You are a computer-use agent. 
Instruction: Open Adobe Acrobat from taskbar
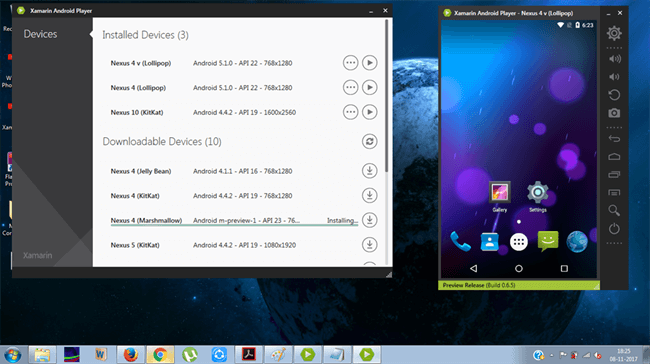pyautogui.click(x=249, y=355)
